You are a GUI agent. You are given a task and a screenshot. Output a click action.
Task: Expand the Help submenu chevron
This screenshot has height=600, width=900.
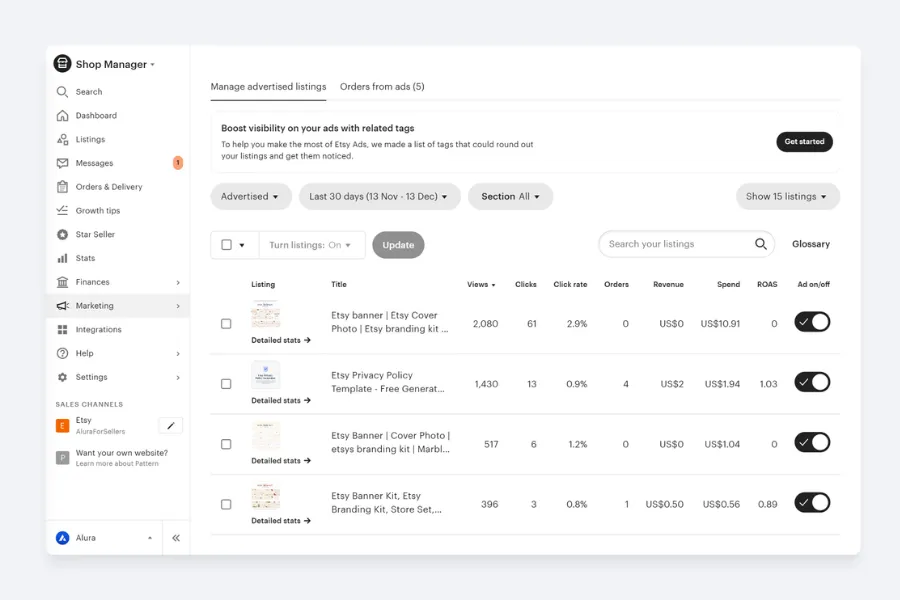click(178, 354)
